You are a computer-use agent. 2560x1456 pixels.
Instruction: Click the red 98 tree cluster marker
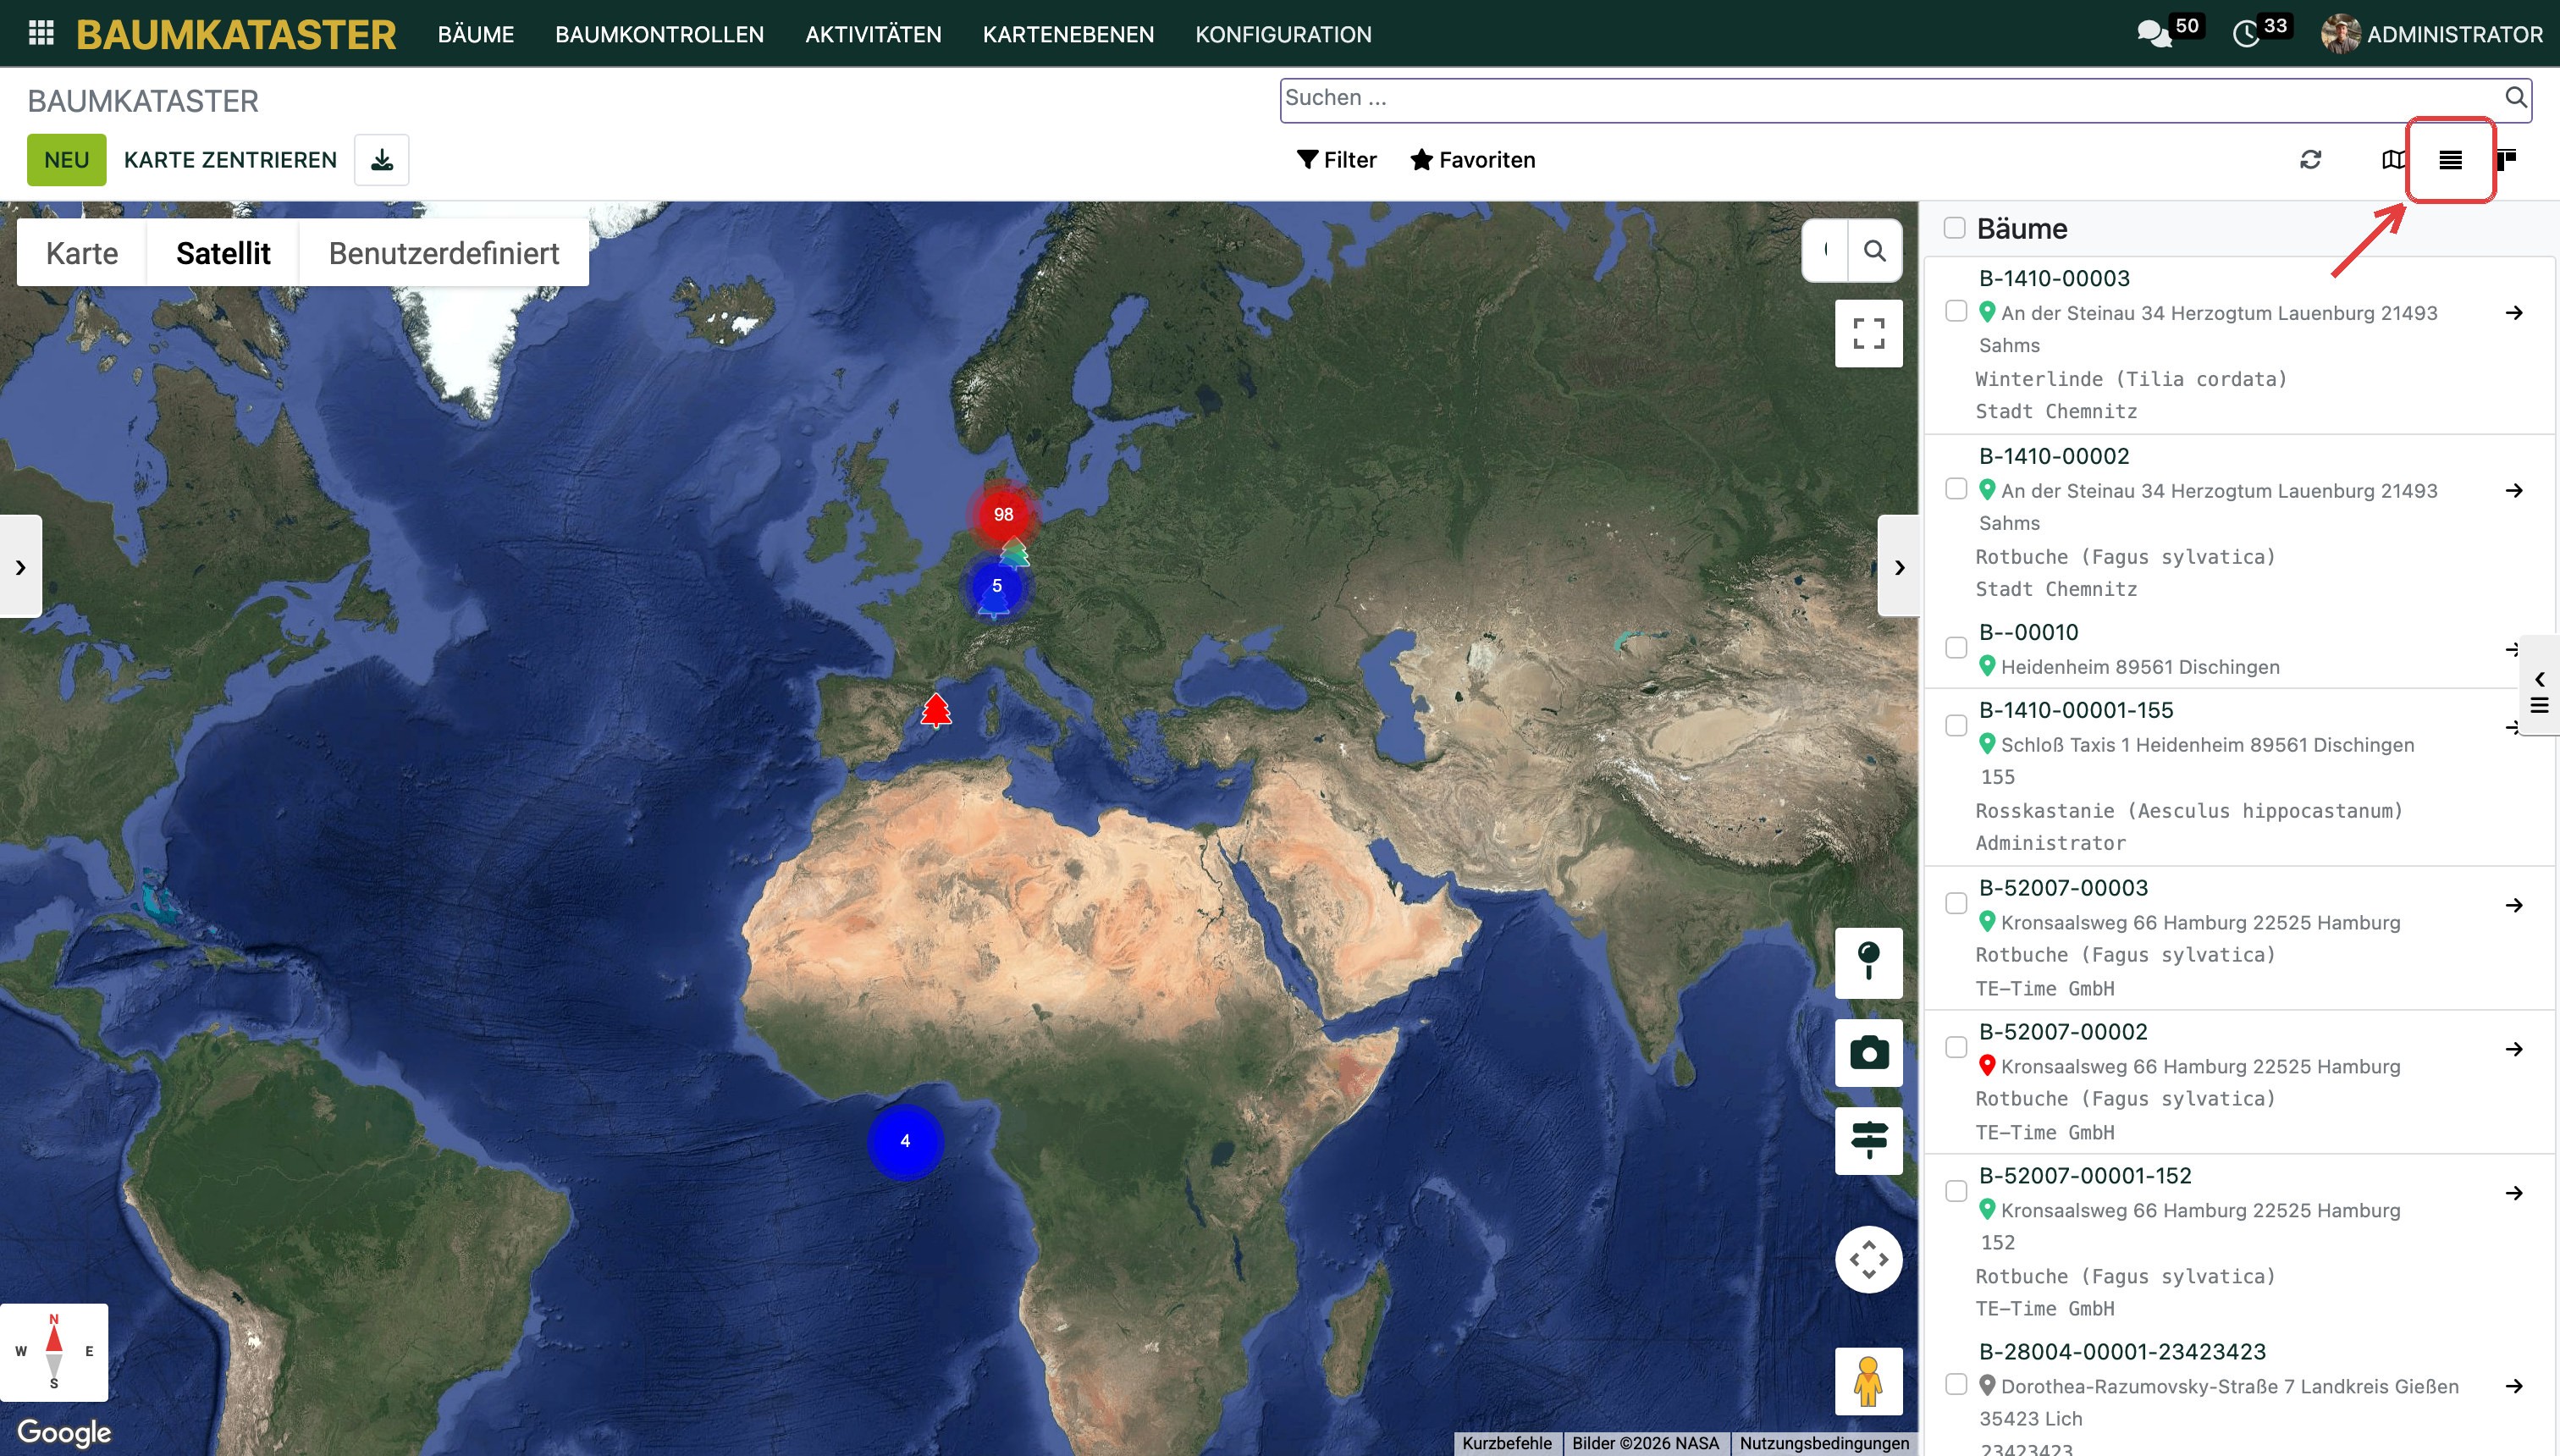(x=1003, y=514)
